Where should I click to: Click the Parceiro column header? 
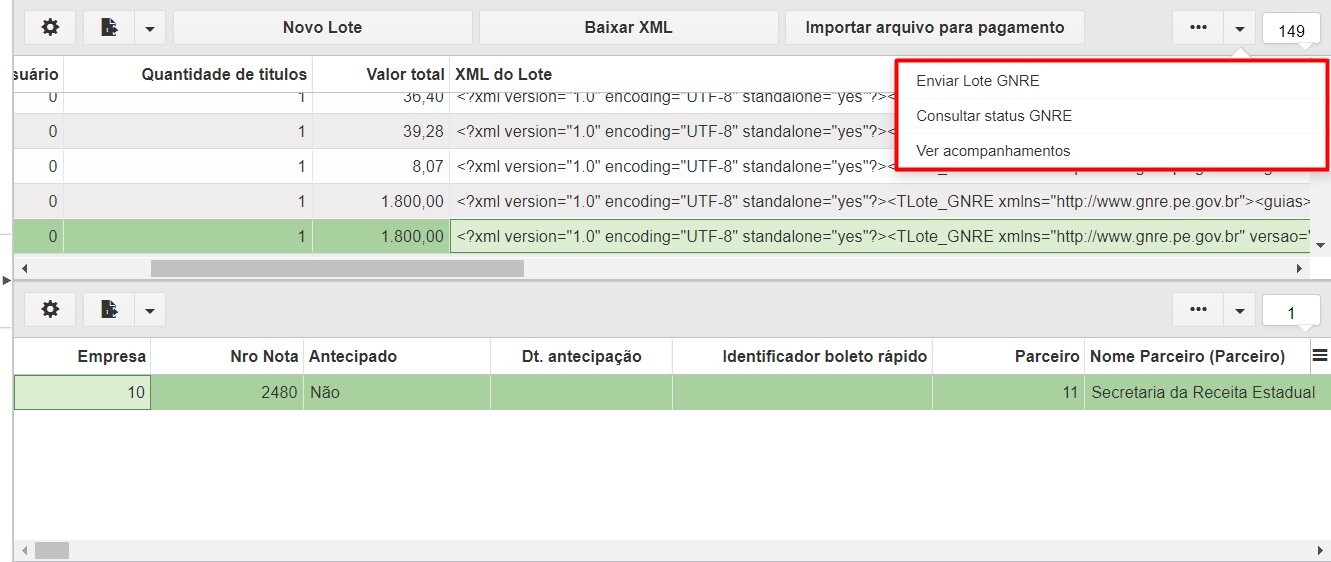1008,356
